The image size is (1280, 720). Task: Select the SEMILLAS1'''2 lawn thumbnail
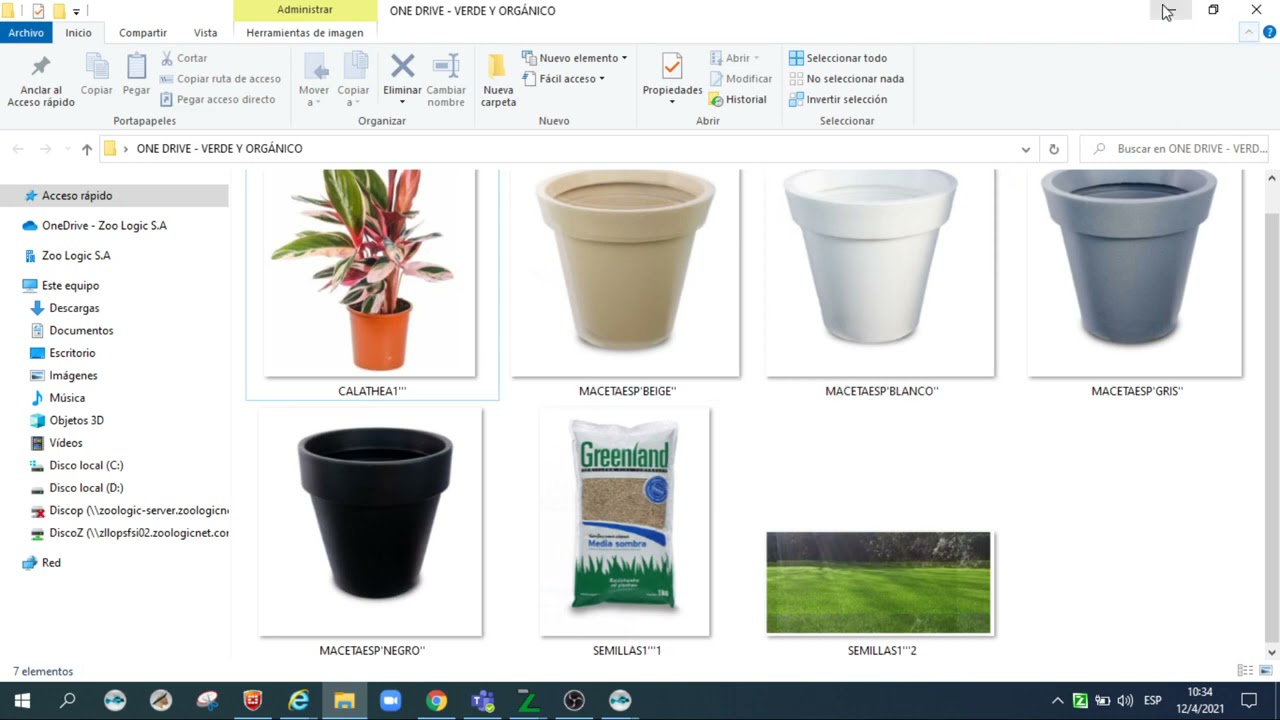click(x=879, y=583)
